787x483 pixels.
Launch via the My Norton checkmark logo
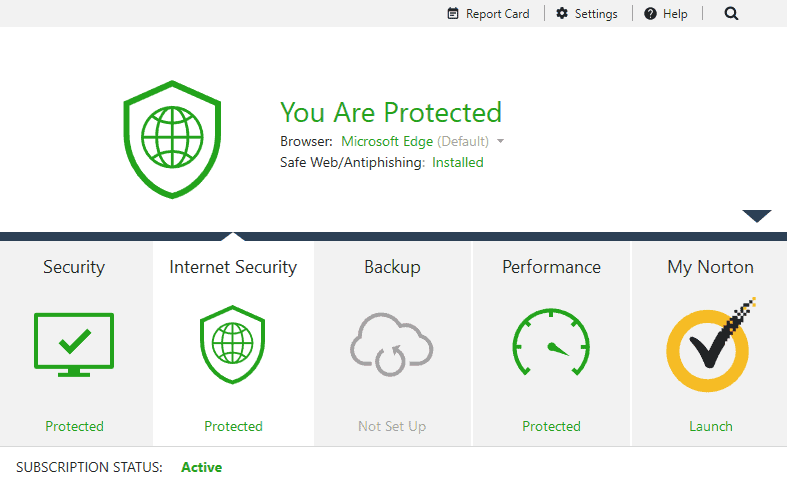[x=710, y=345]
